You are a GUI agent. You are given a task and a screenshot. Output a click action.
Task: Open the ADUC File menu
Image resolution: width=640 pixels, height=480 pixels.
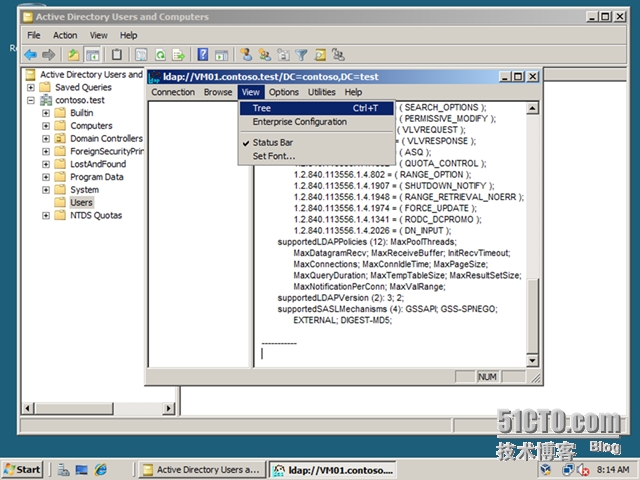tap(33, 36)
